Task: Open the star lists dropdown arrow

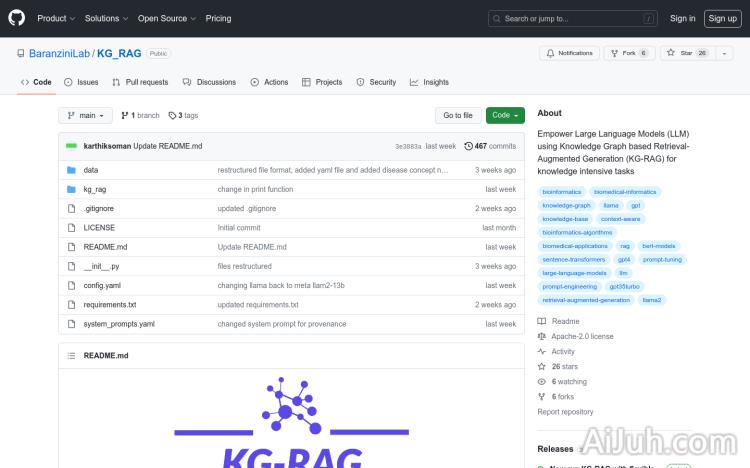Action: (x=724, y=53)
